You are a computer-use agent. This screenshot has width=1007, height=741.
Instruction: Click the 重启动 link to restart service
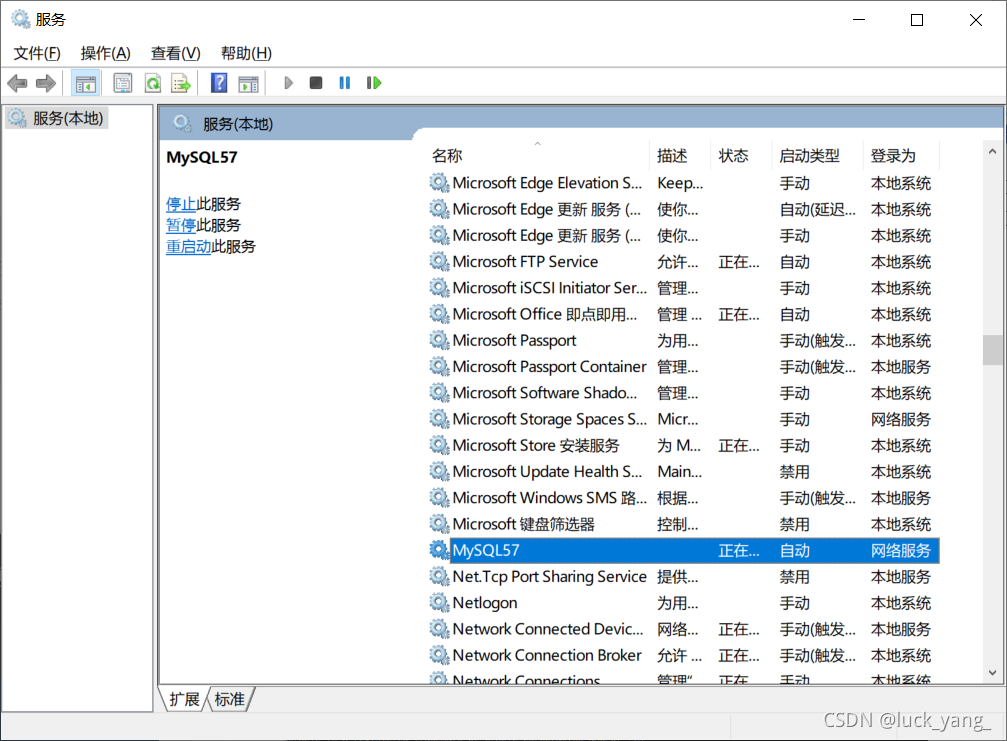click(188, 247)
